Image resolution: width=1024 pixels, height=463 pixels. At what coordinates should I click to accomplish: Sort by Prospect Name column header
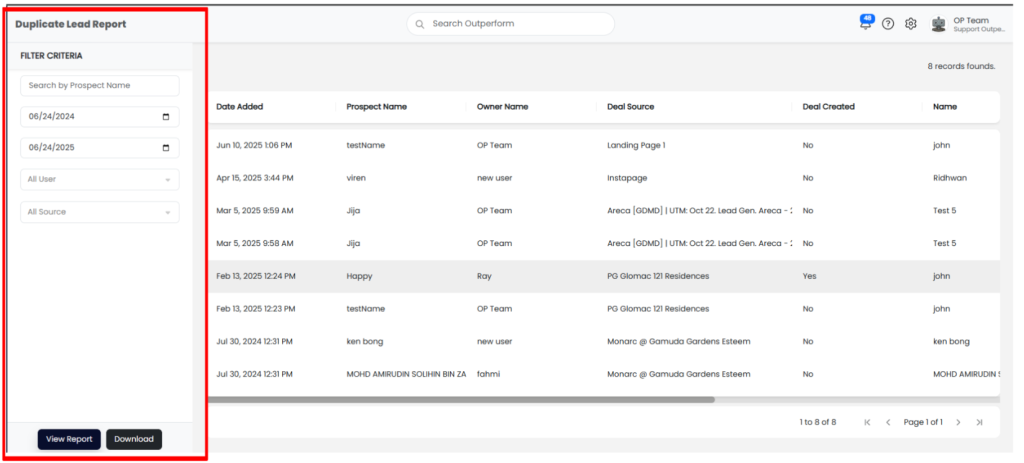[x=376, y=107]
